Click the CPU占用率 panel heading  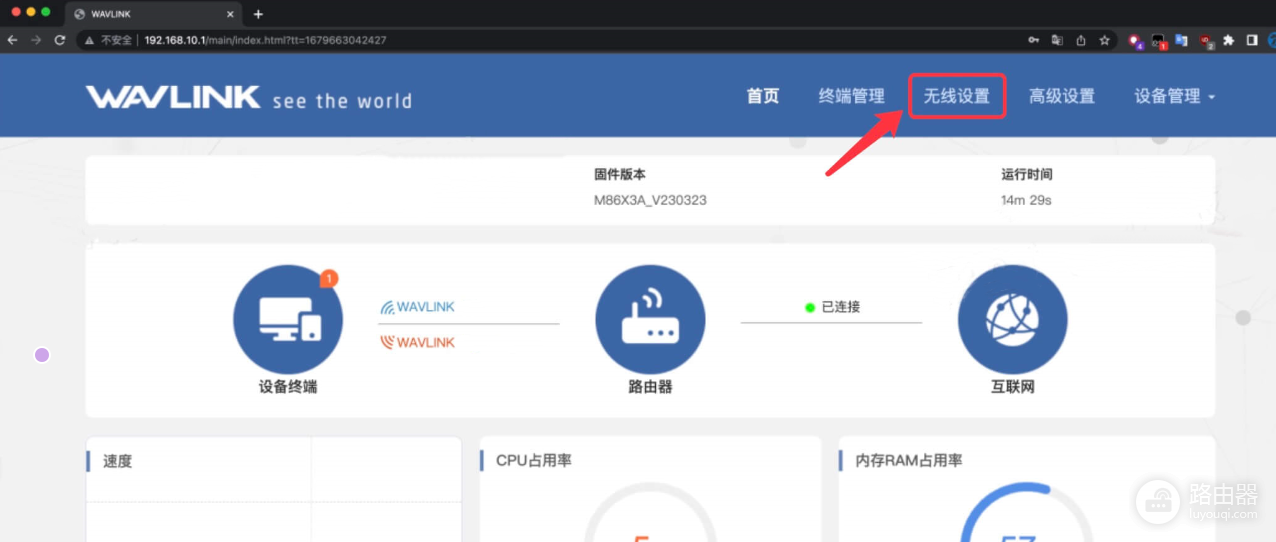(533, 461)
